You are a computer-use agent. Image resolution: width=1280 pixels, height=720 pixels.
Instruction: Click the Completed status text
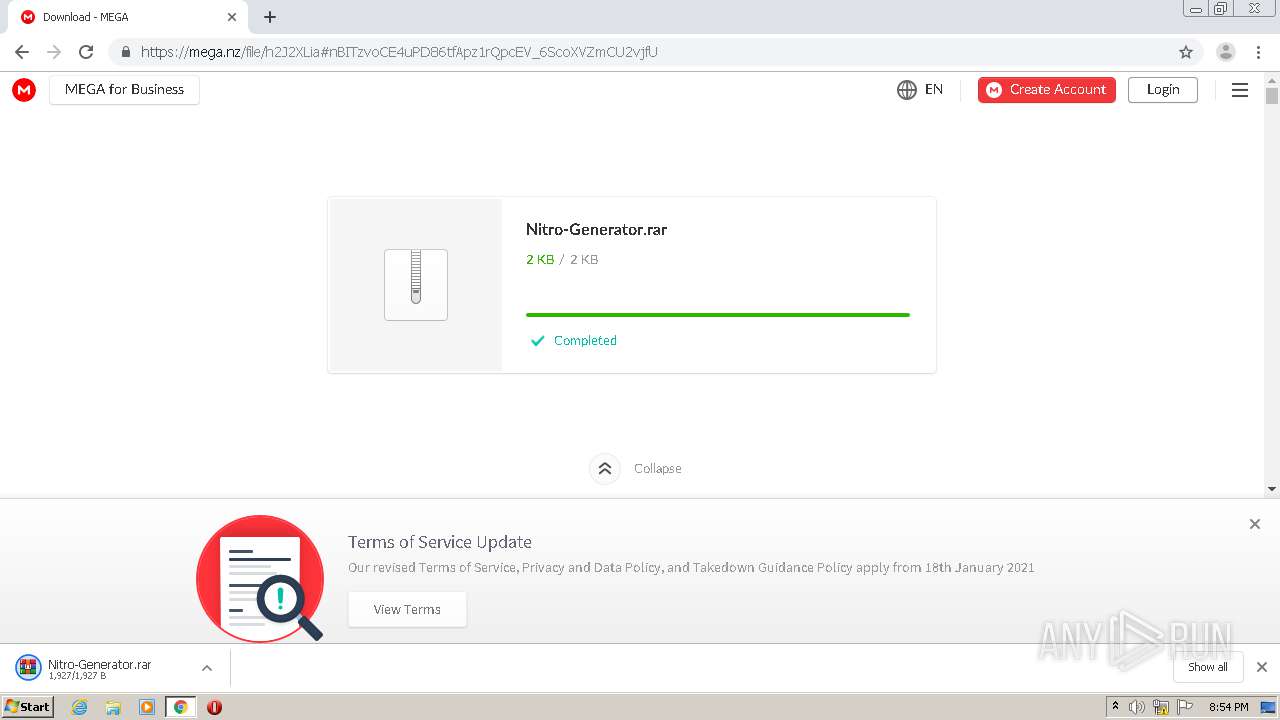(x=585, y=341)
